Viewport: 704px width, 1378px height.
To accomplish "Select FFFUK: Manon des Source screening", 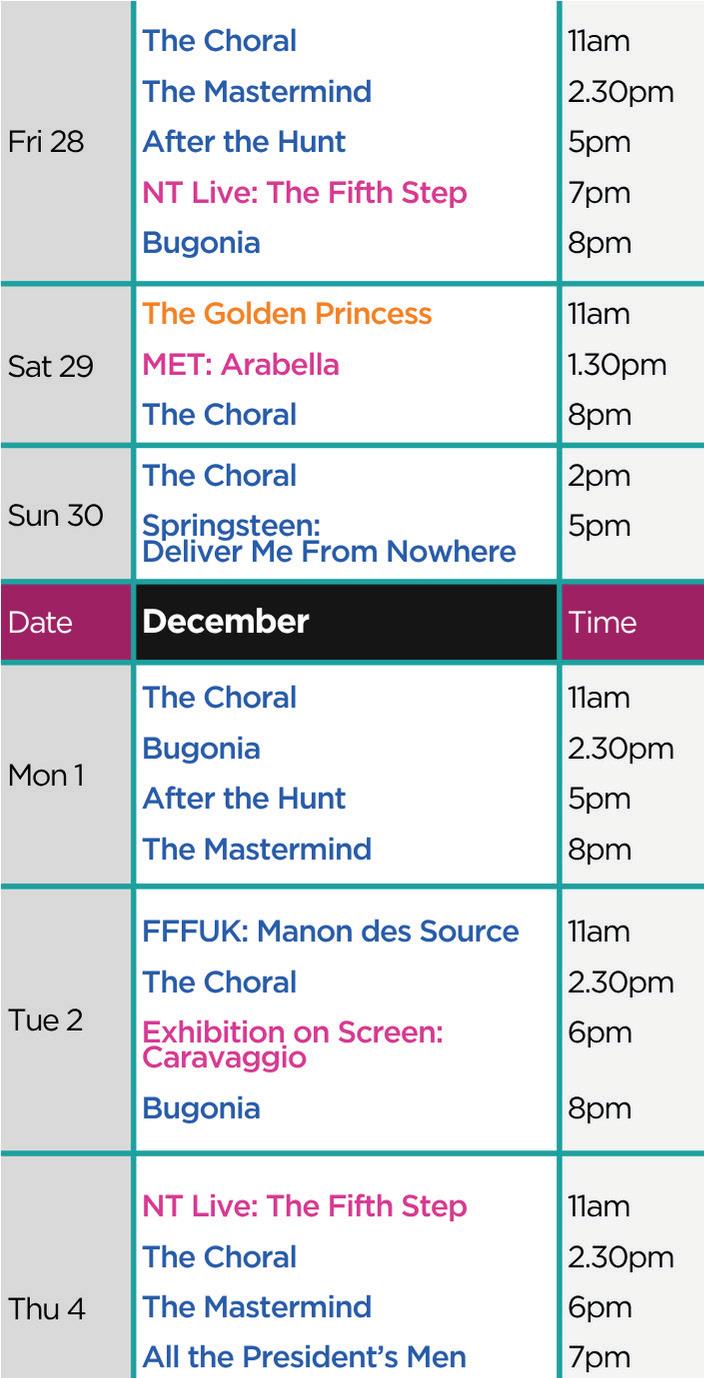I will (x=330, y=932).
